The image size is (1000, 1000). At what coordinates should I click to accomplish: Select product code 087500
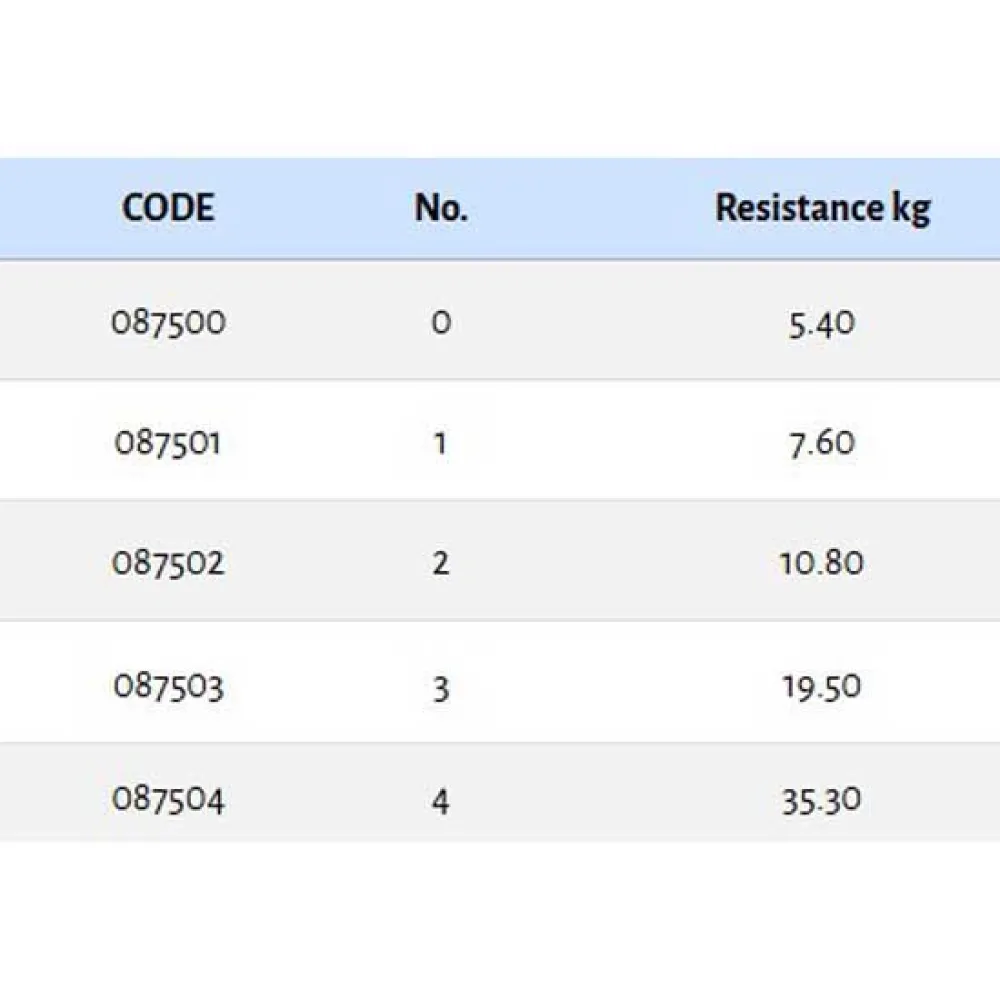[168, 323]
